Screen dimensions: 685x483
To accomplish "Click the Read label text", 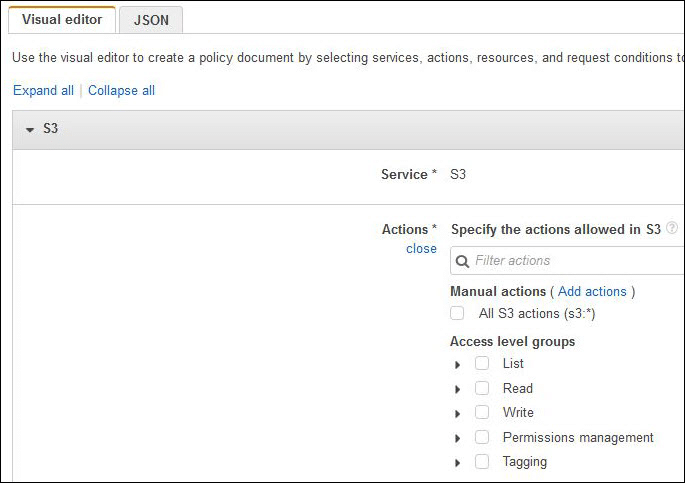I will tap(518, 388).
